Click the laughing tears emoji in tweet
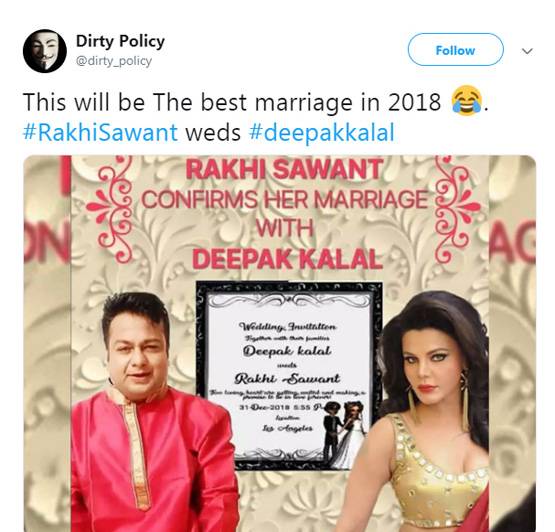The image size is (555, 532). pyautogui.click(x=467, y=102)
